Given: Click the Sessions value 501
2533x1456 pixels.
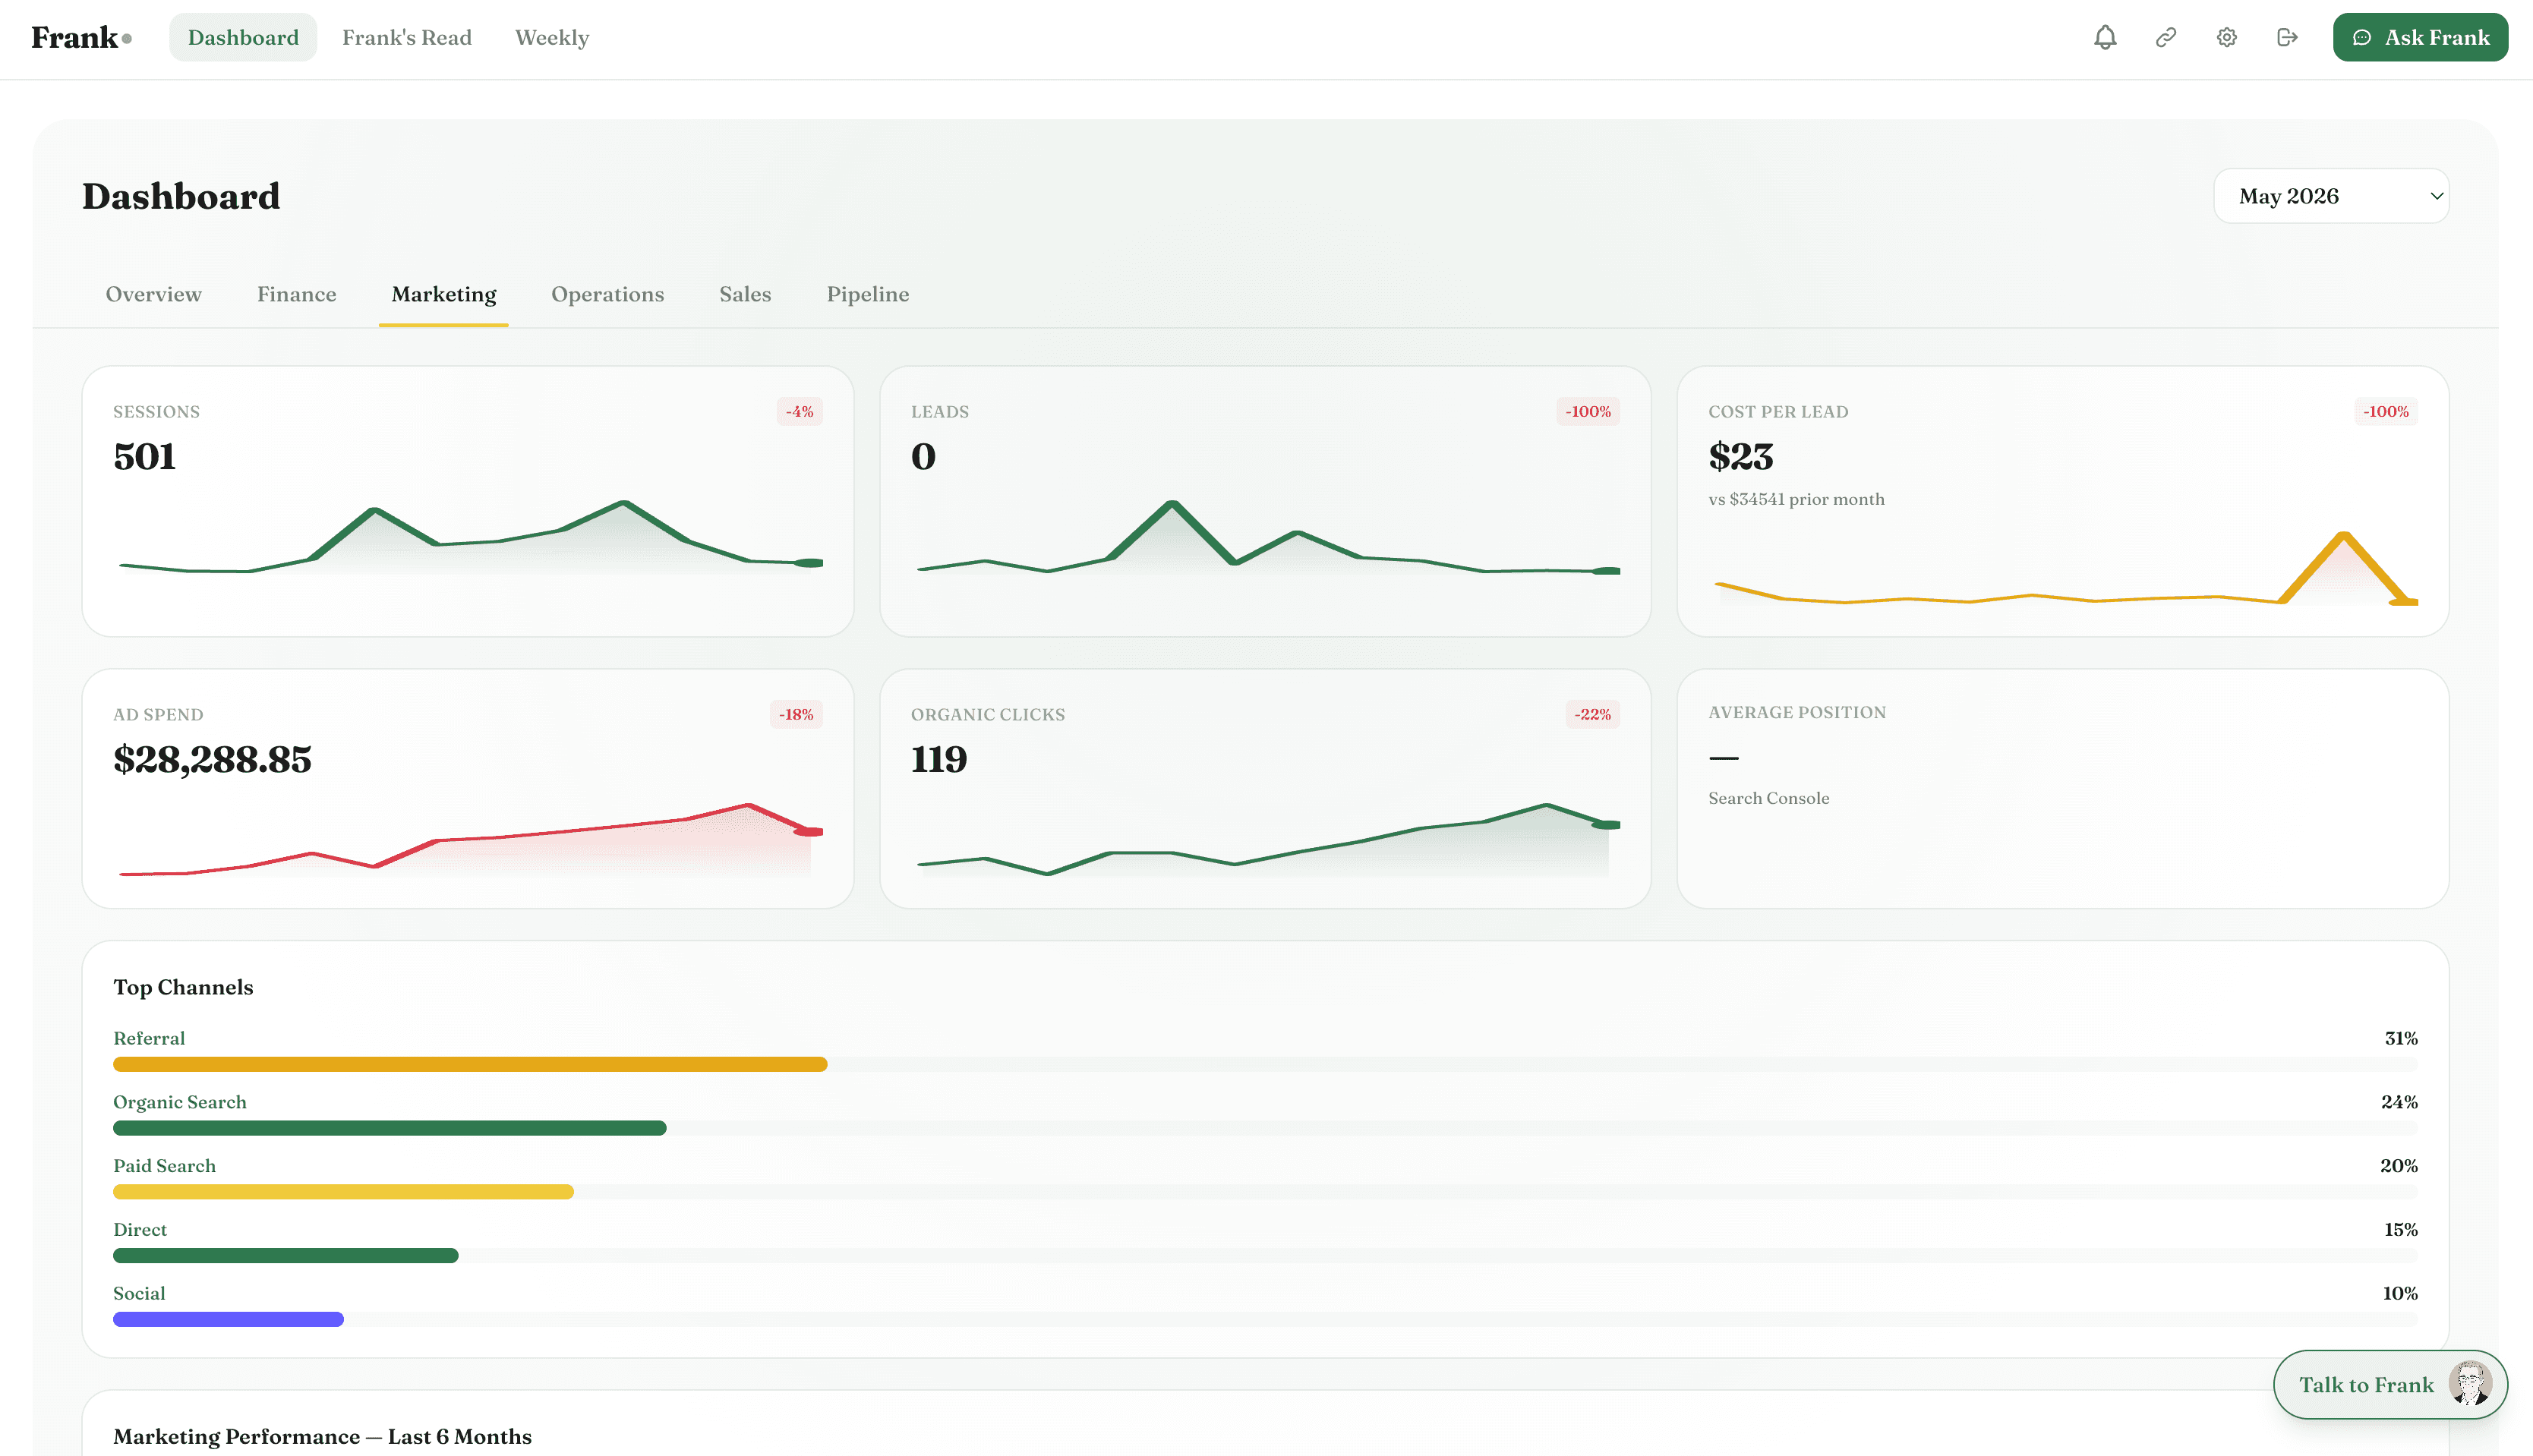Looking at the screenshot, I should point(145,457).
